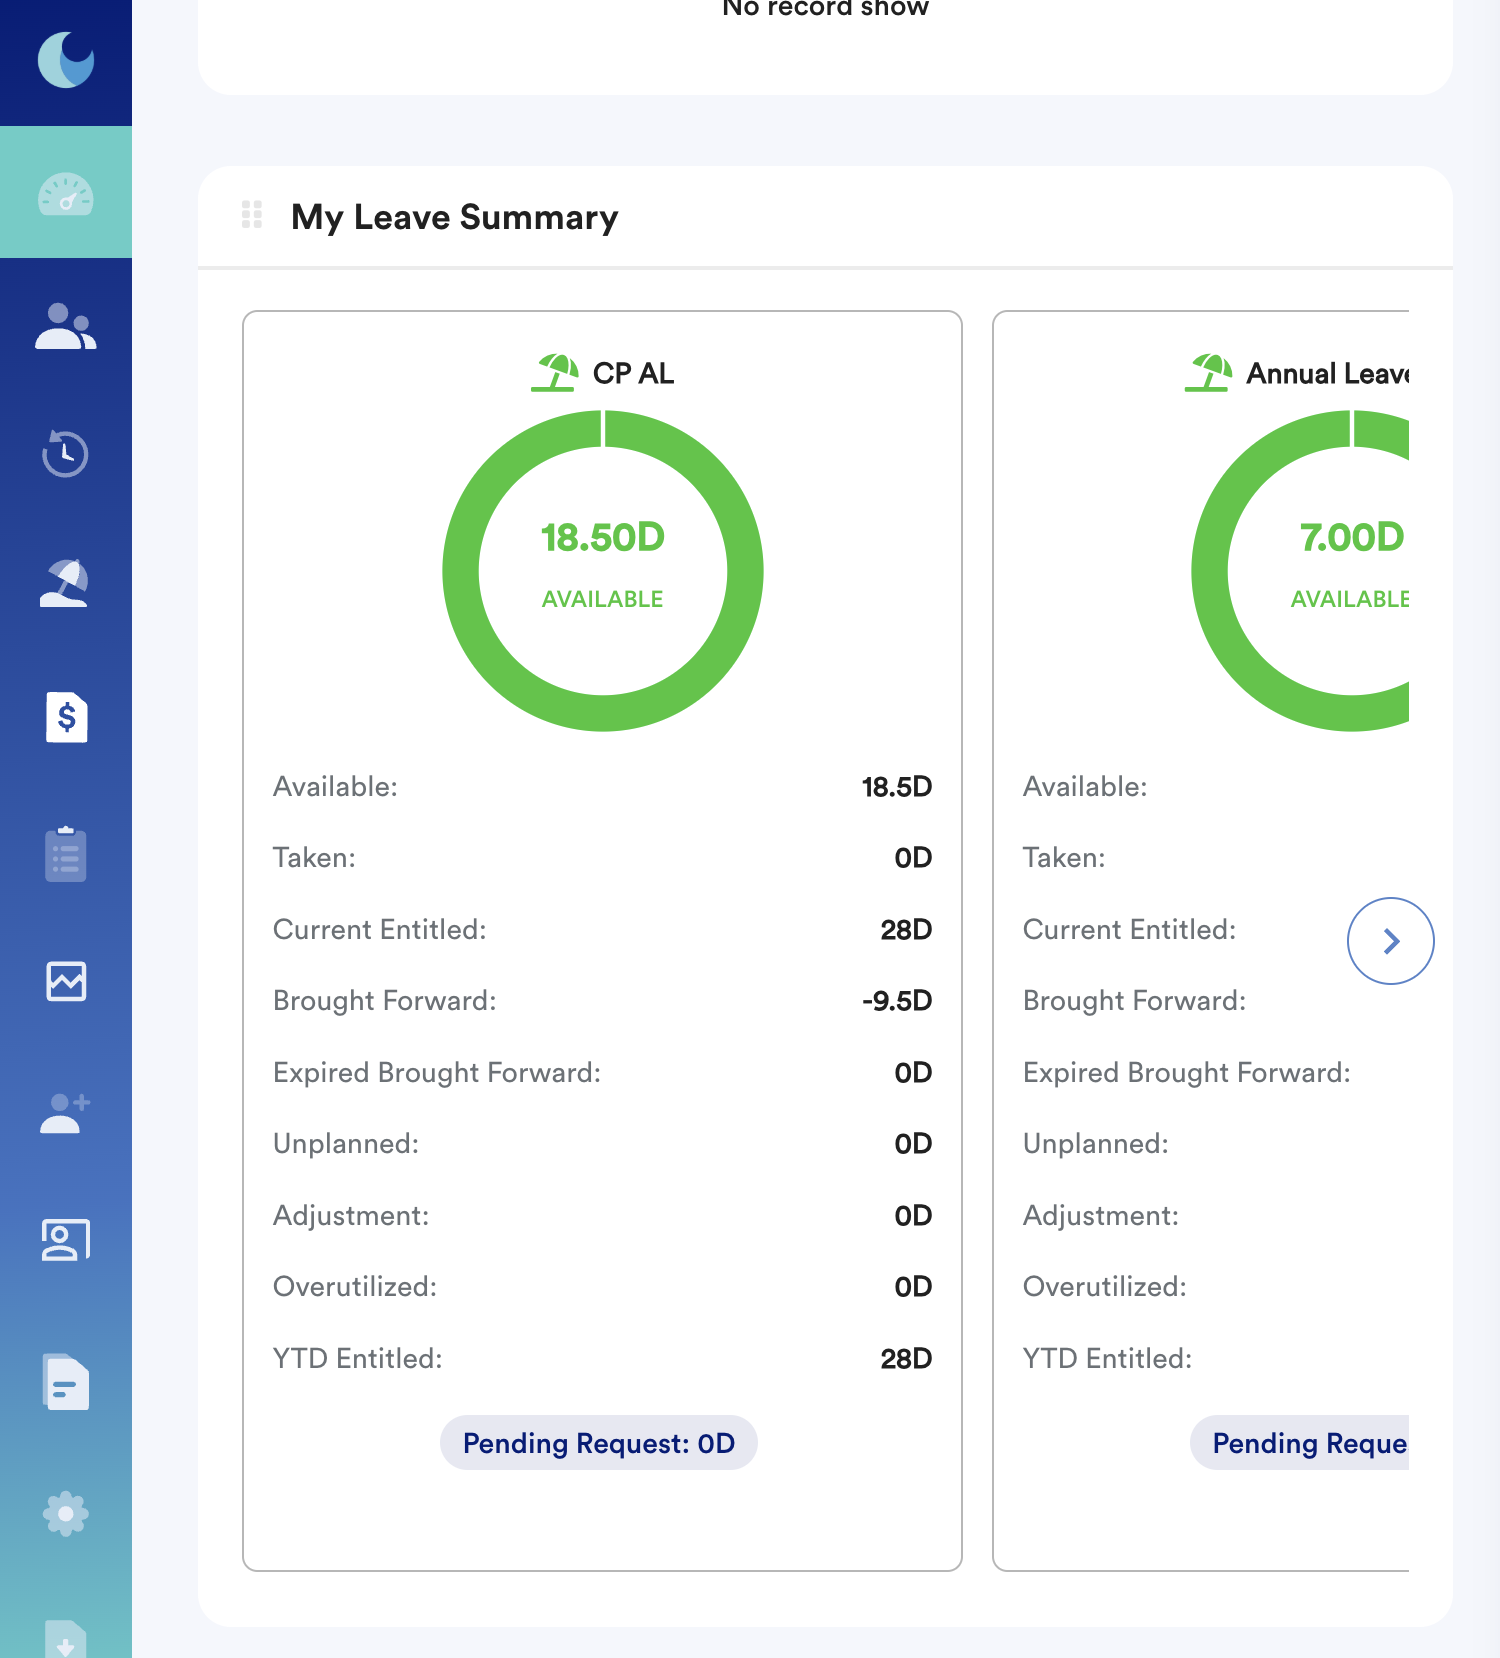The width and height of the screenshot is (1500, 1658).
Task: Click the No record show message
Action: (826, 8)
